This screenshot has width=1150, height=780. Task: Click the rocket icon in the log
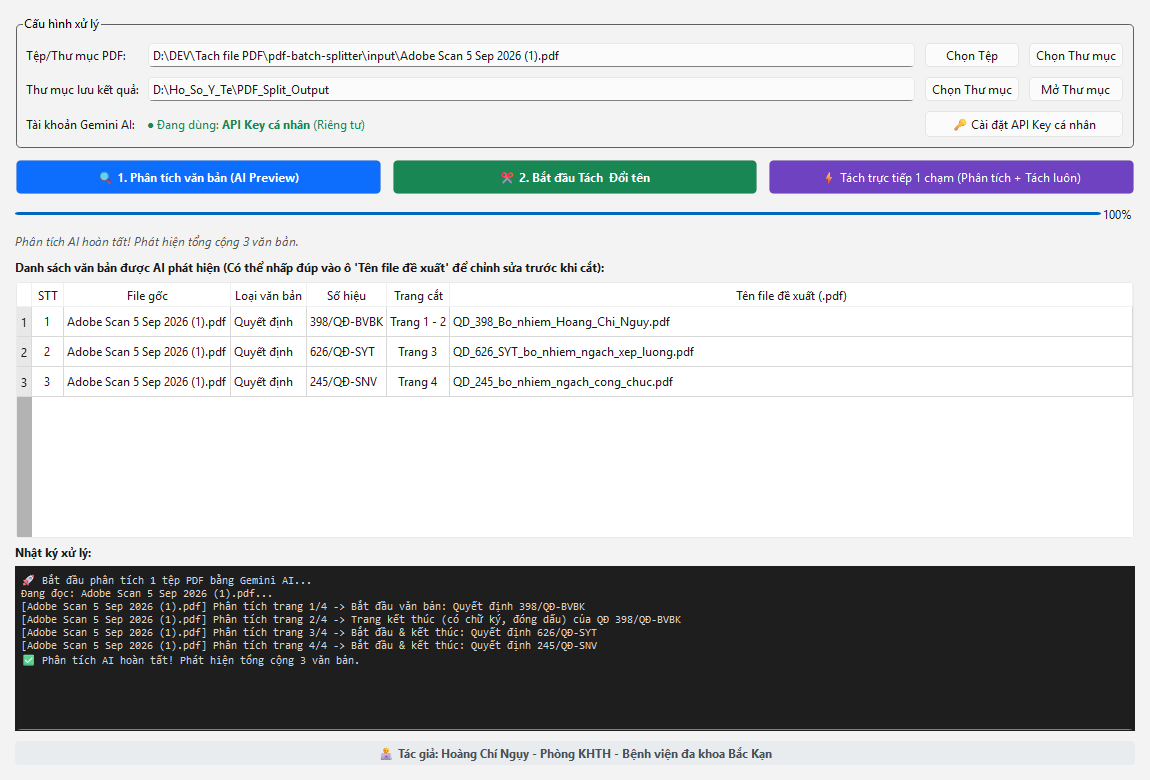coord(29,581)
